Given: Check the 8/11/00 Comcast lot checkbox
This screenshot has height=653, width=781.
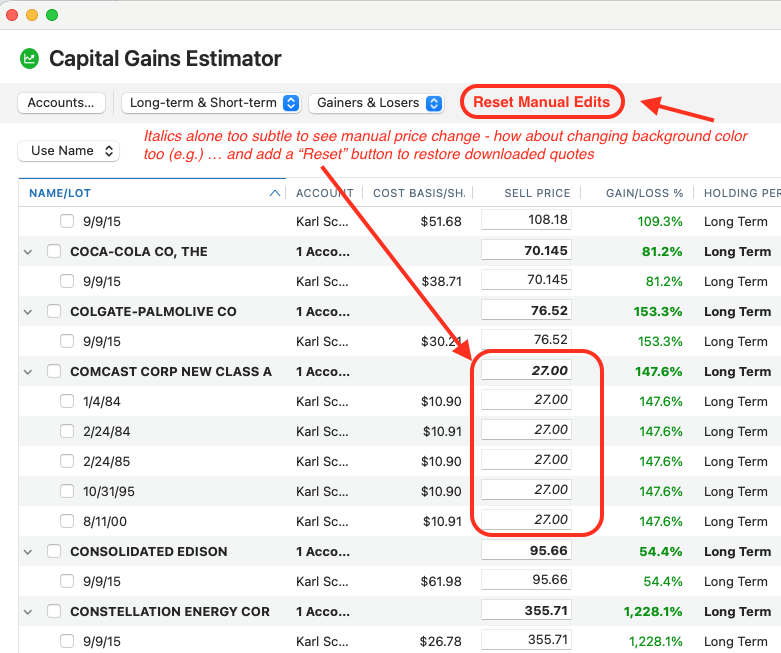Looking at the screenshot, I should click(x=67, y=521).
